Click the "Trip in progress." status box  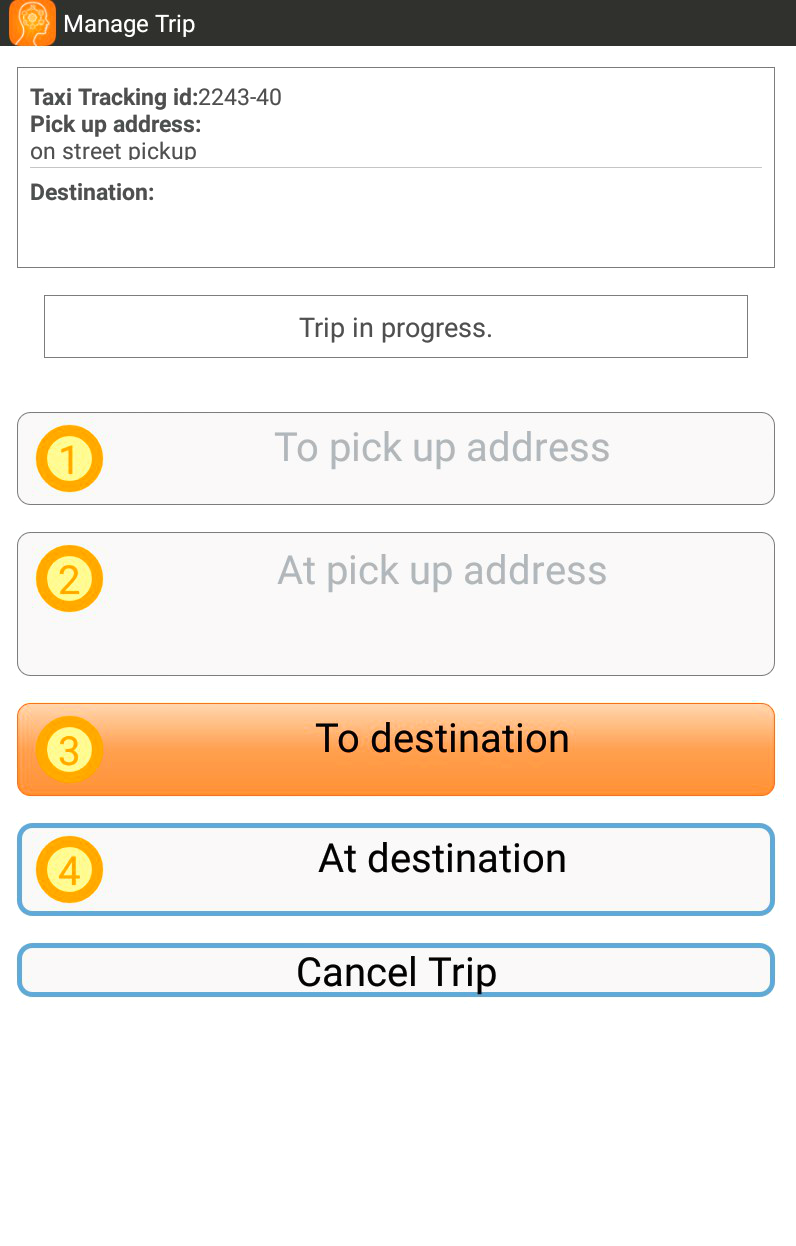396,326
